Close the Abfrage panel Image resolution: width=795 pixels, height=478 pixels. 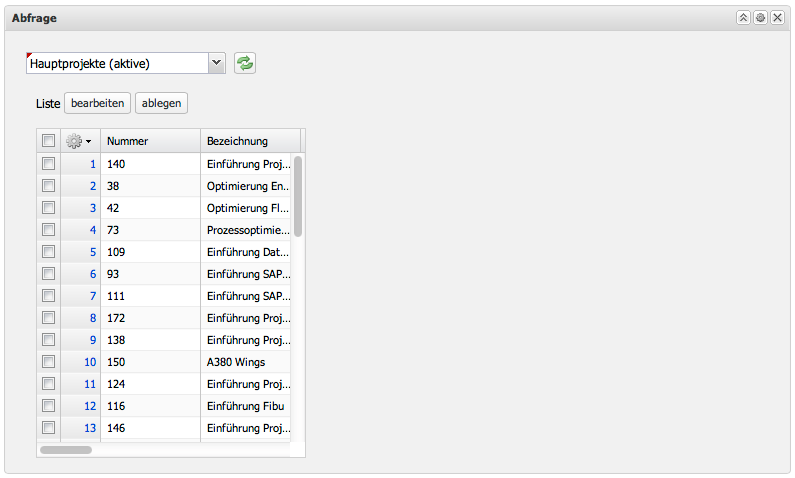pos(777,17)
